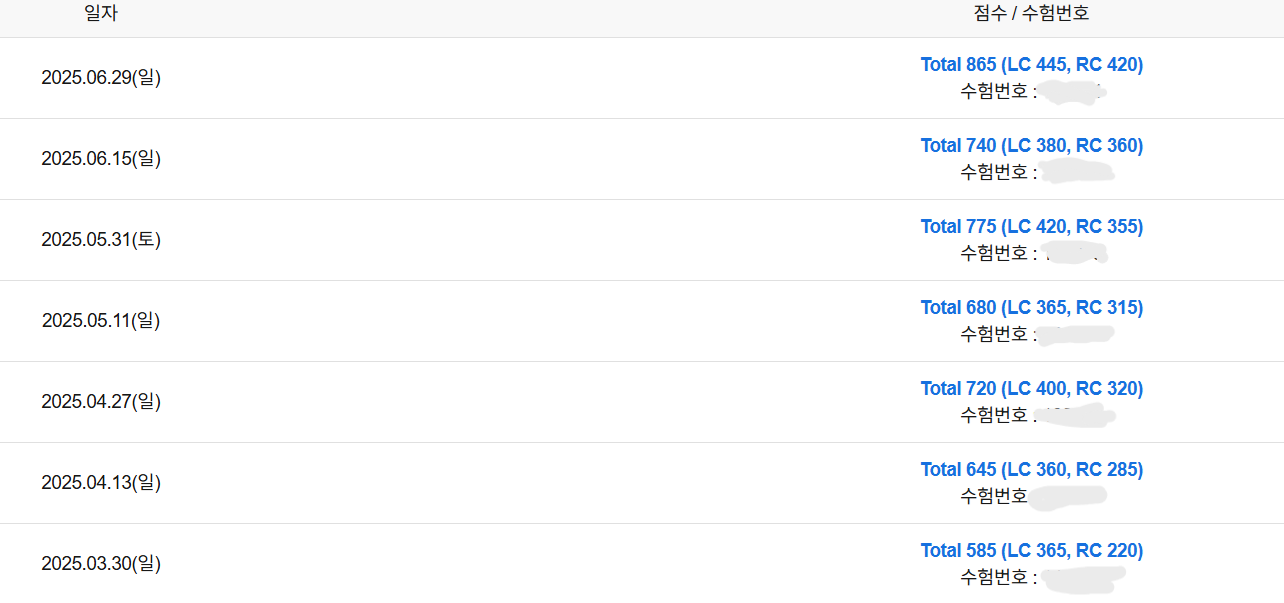Image resolution: width=1284 pixels, height=603 pixels.
Task: Select the 2025.05.31(토) date cell
Action: 101,240
